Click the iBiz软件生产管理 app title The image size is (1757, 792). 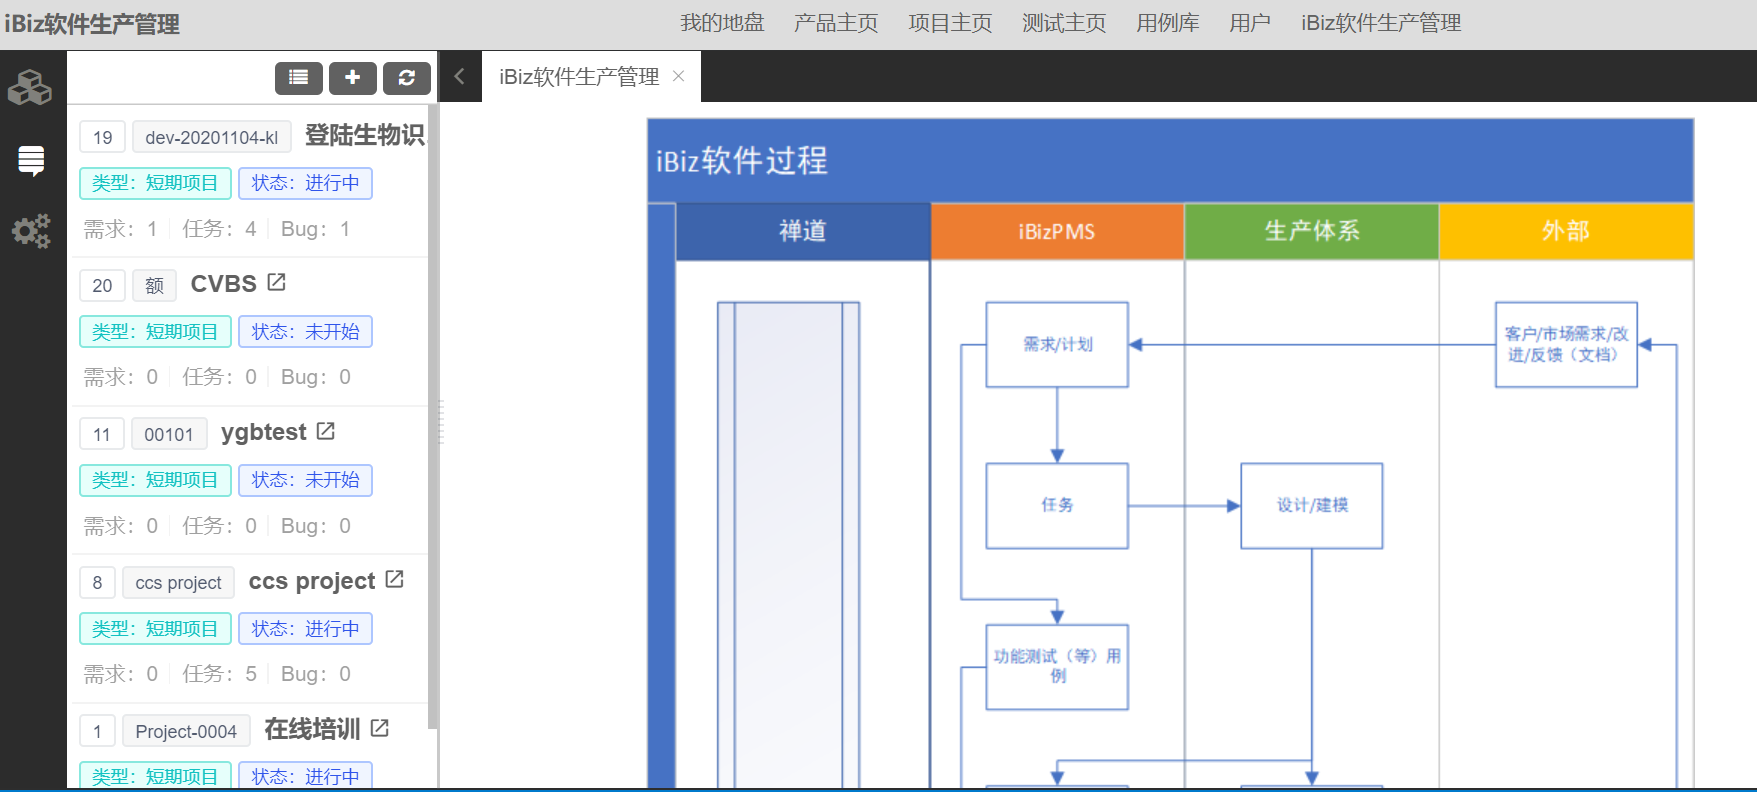(92, 24)
